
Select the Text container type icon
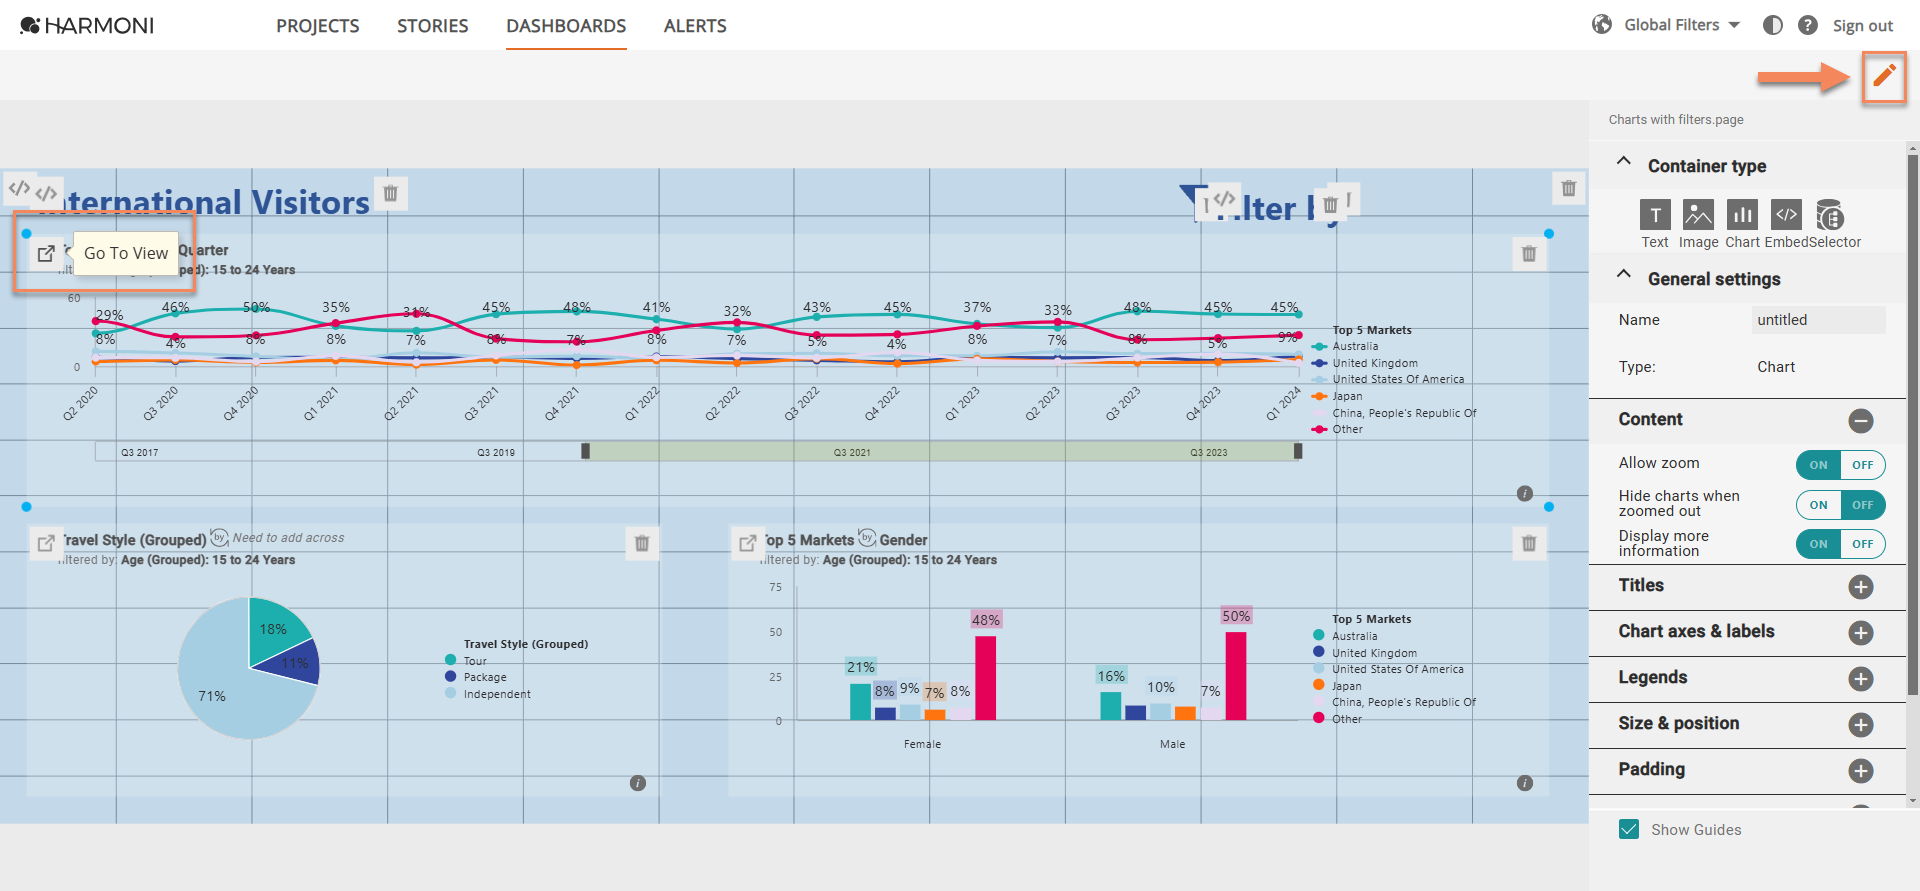[x=1655, y=215]
